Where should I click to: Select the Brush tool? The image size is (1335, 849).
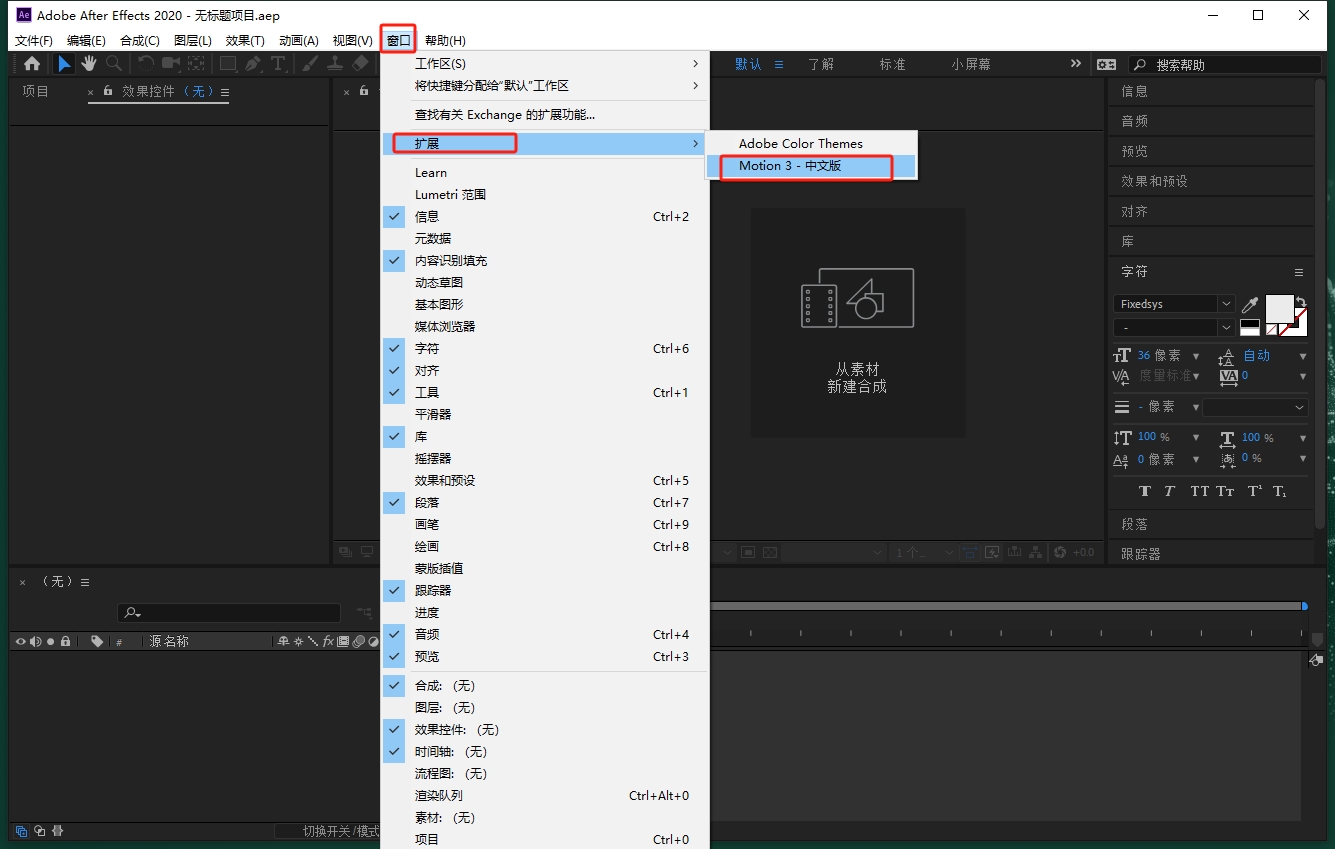click(310, 64)
